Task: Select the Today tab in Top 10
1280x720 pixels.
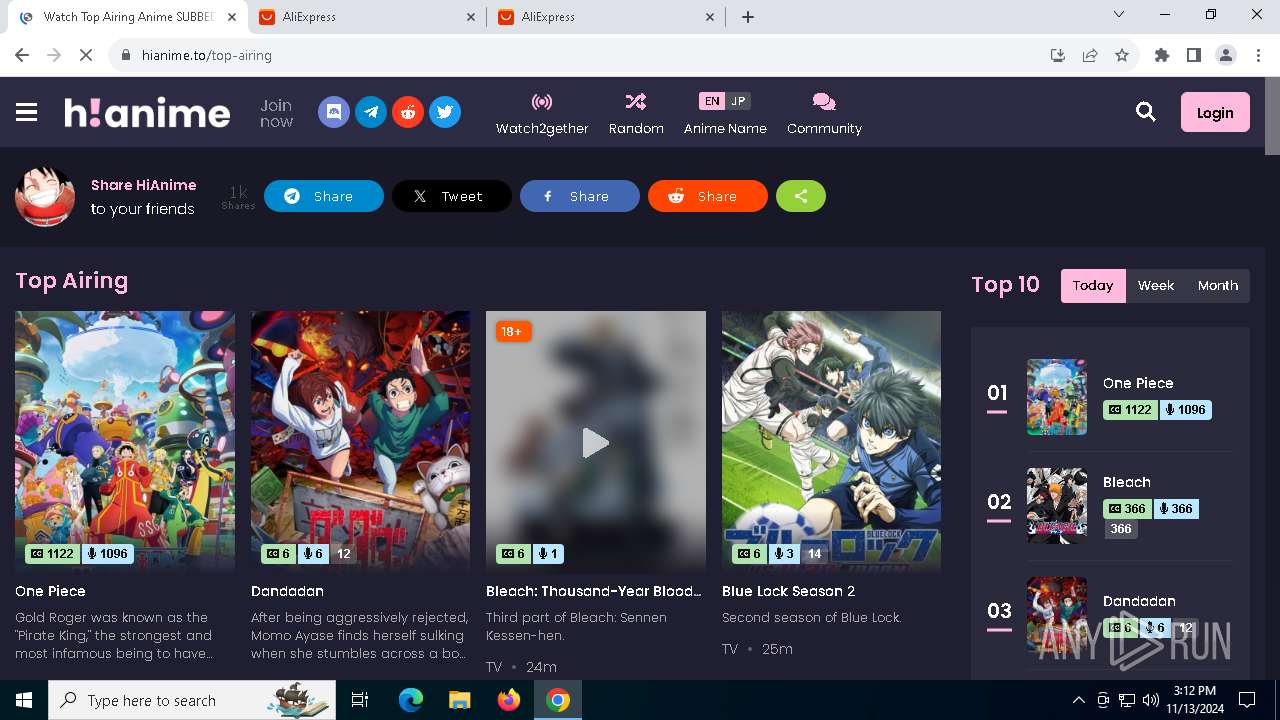Action: (1093, 285)
